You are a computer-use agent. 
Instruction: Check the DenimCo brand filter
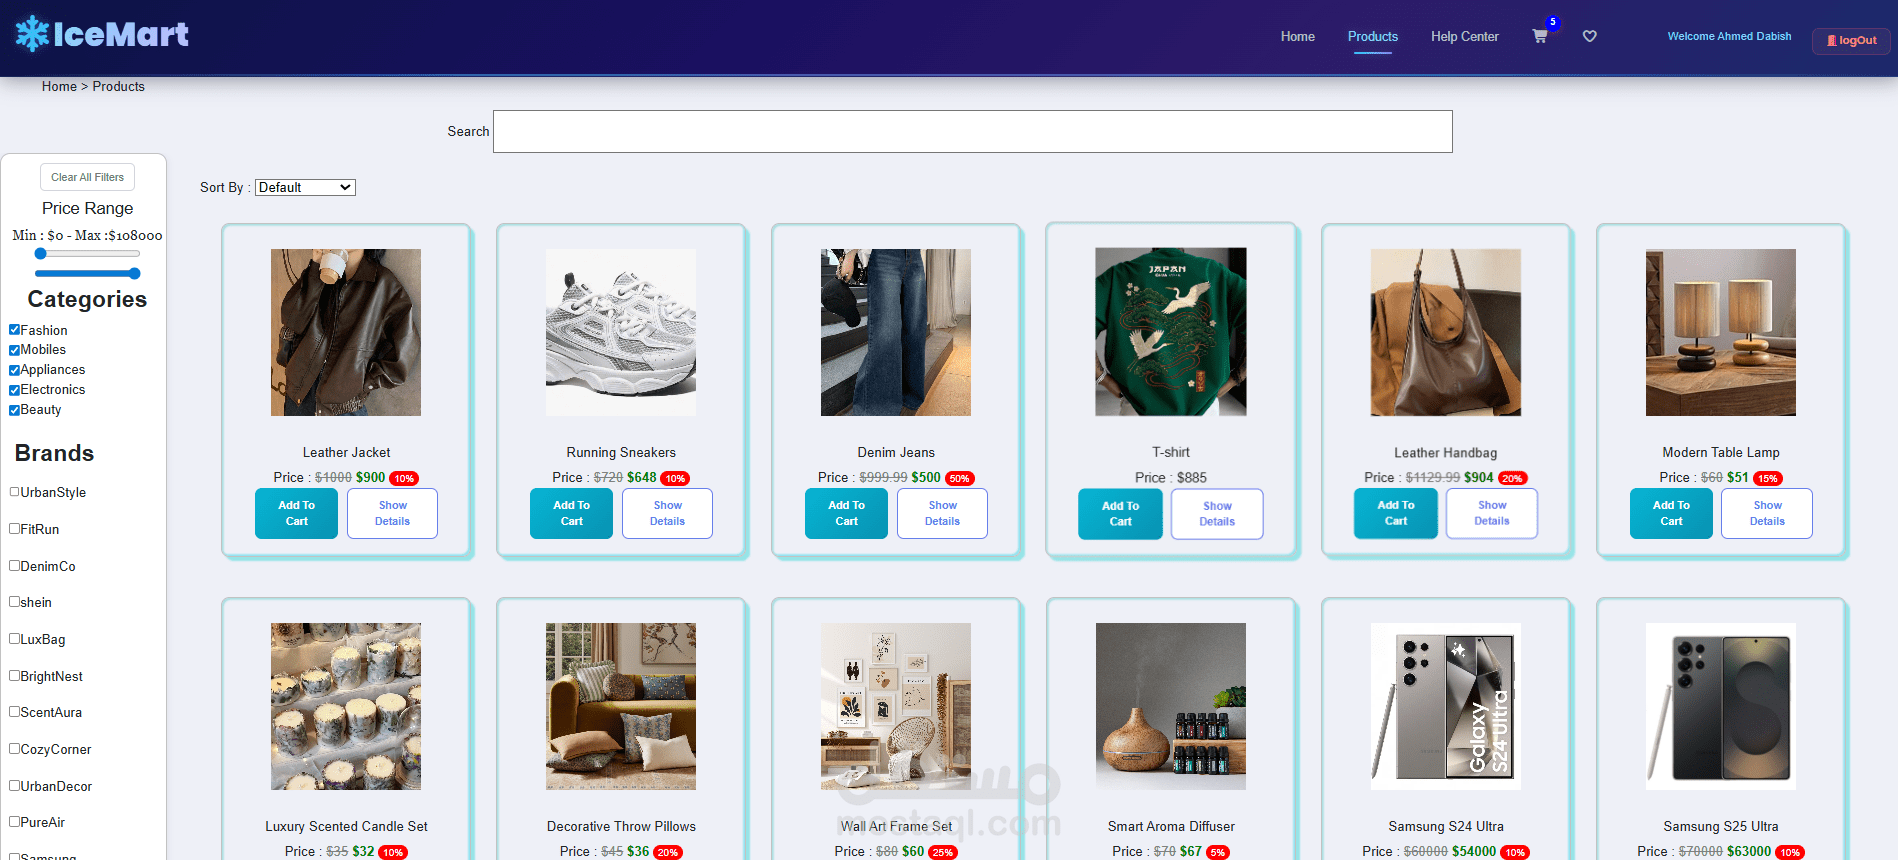14,566
